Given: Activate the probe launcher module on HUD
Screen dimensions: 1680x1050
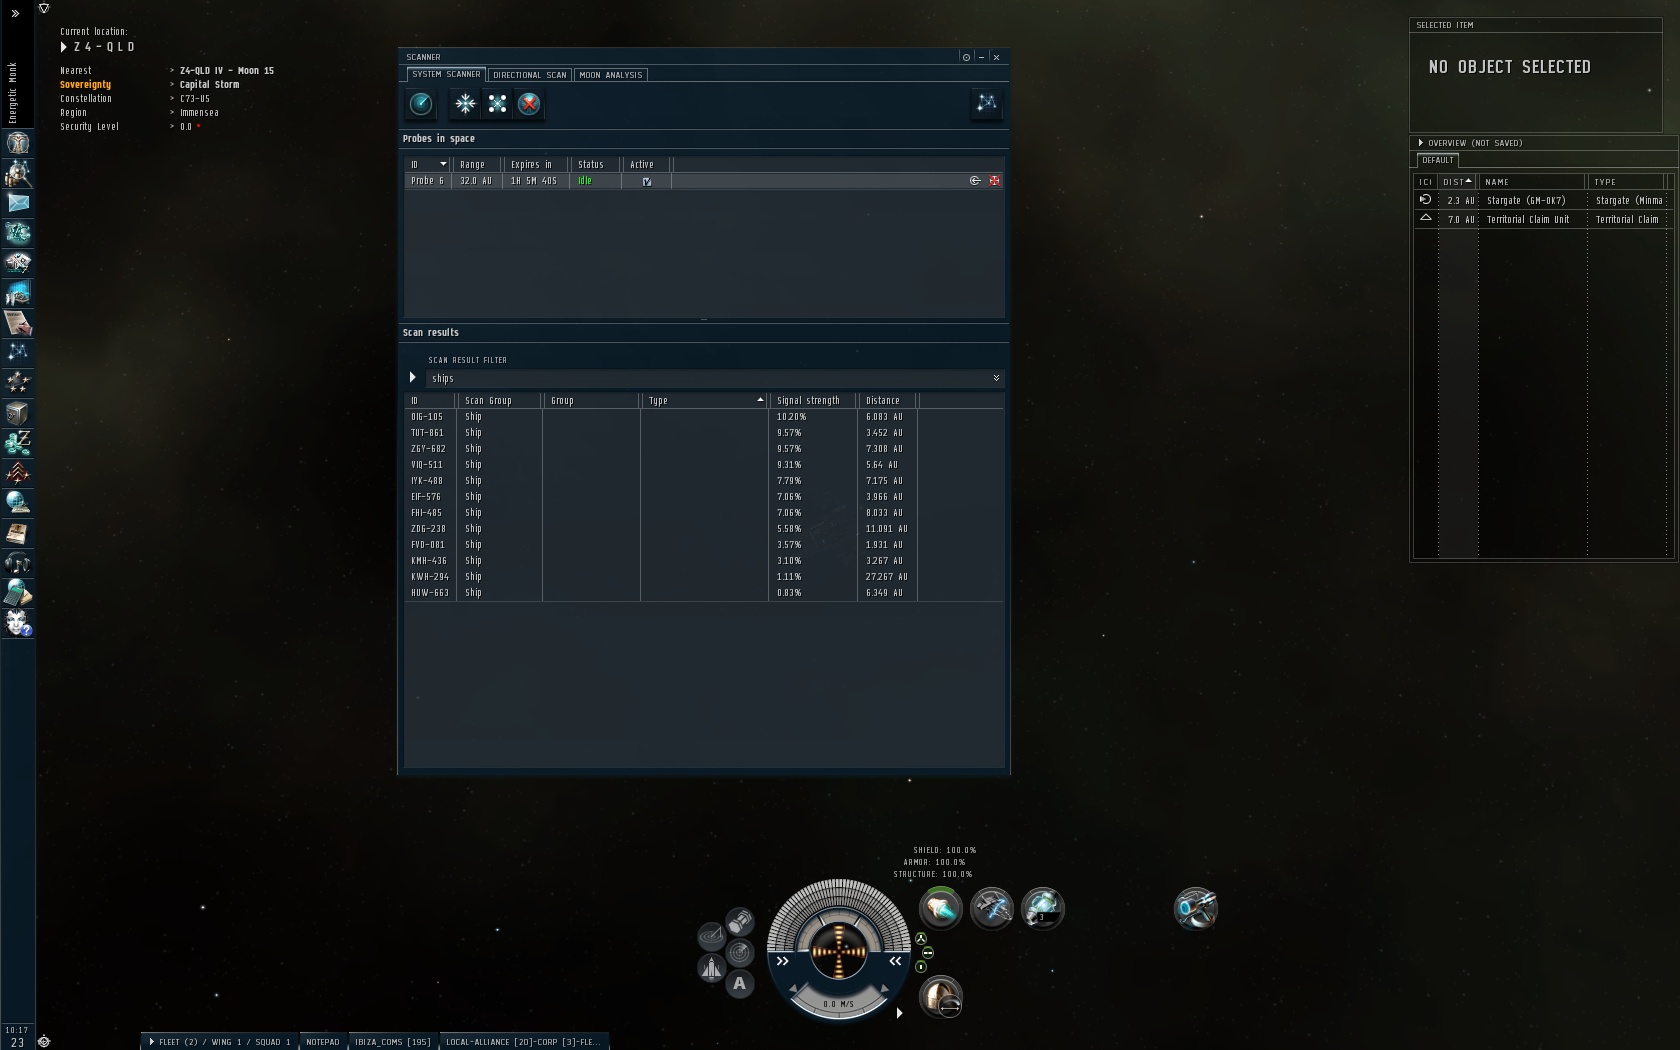Looking at the screenshot, I should tap(1196, 908).
